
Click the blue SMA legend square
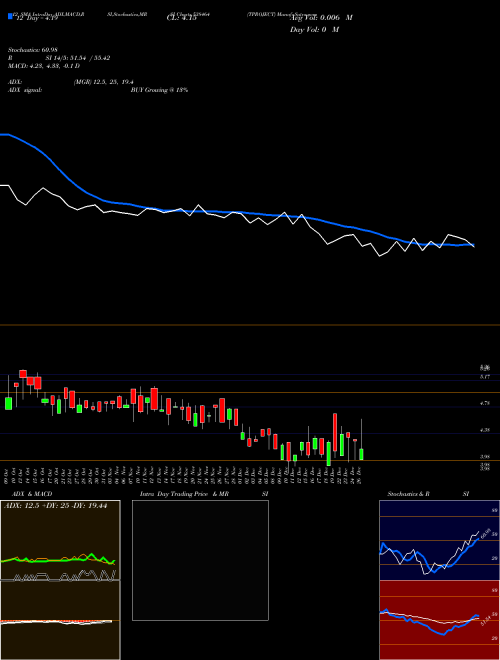(10, 16)
